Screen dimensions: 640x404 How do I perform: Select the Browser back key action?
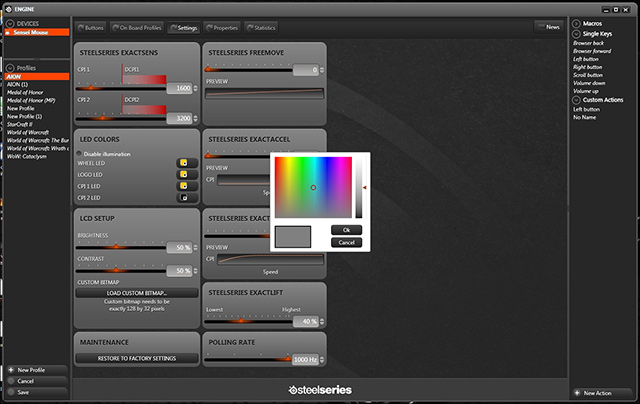(588, 43)
